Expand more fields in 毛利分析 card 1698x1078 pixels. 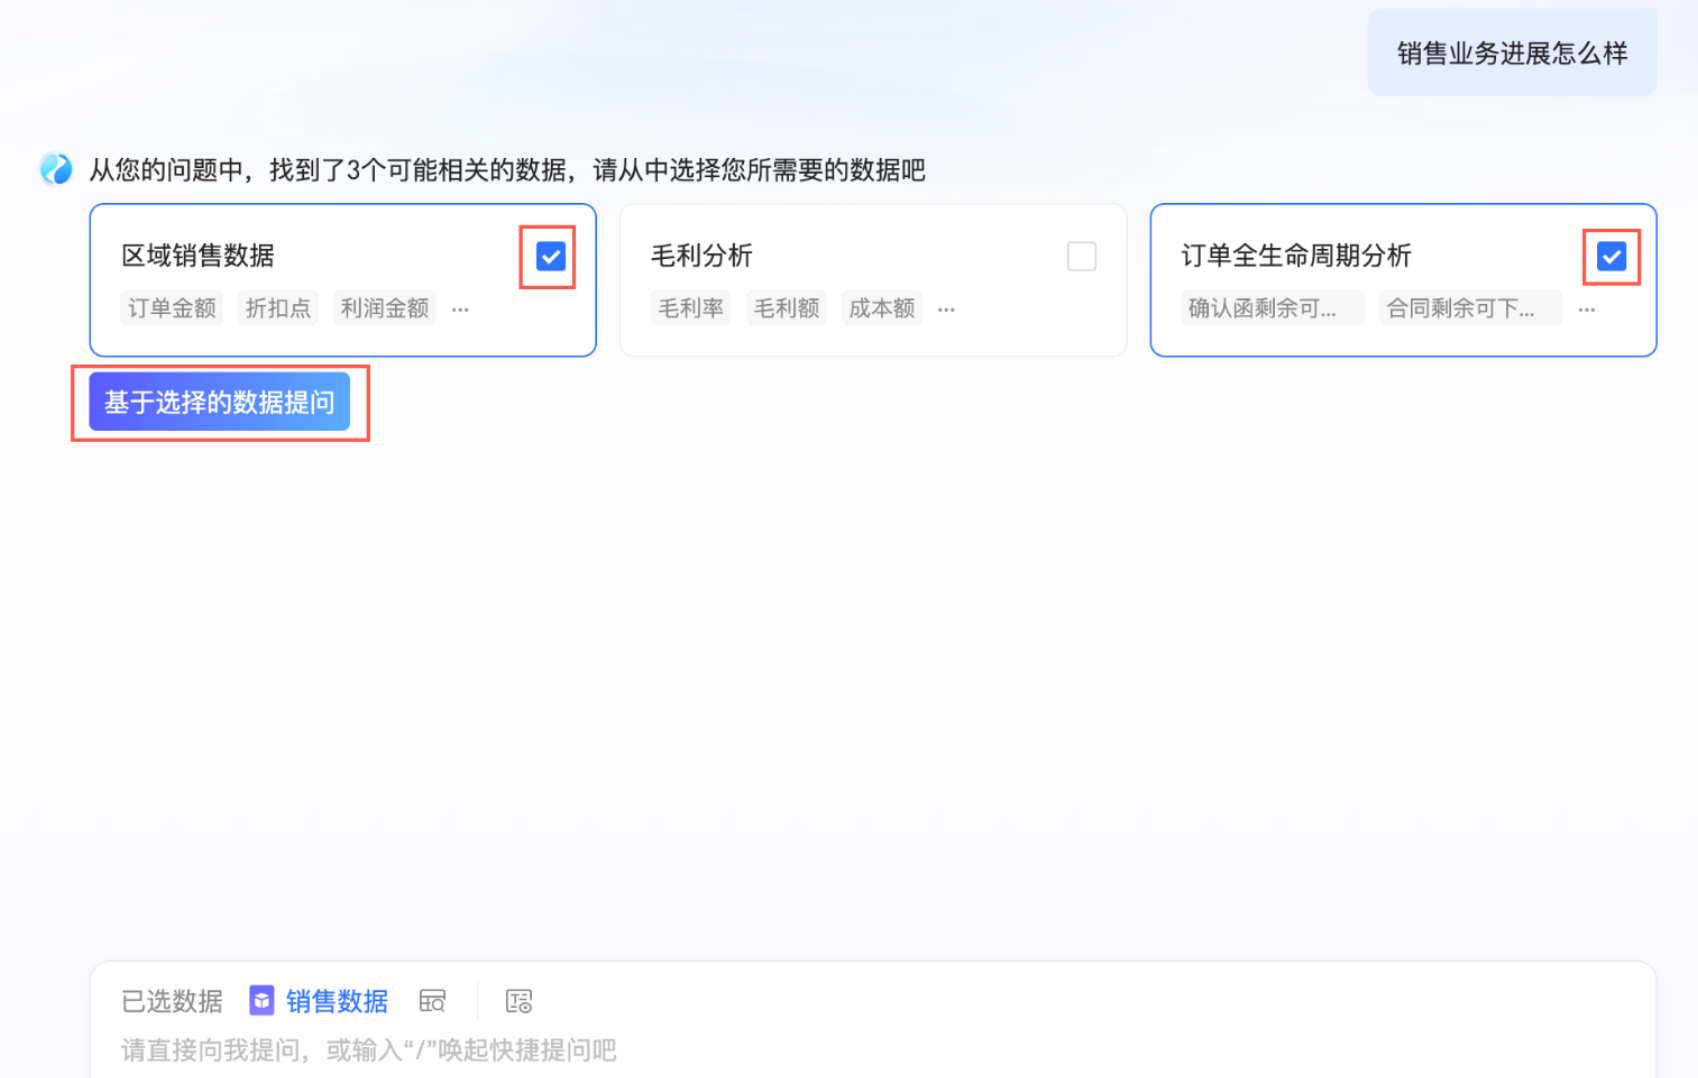coord(946,309)
